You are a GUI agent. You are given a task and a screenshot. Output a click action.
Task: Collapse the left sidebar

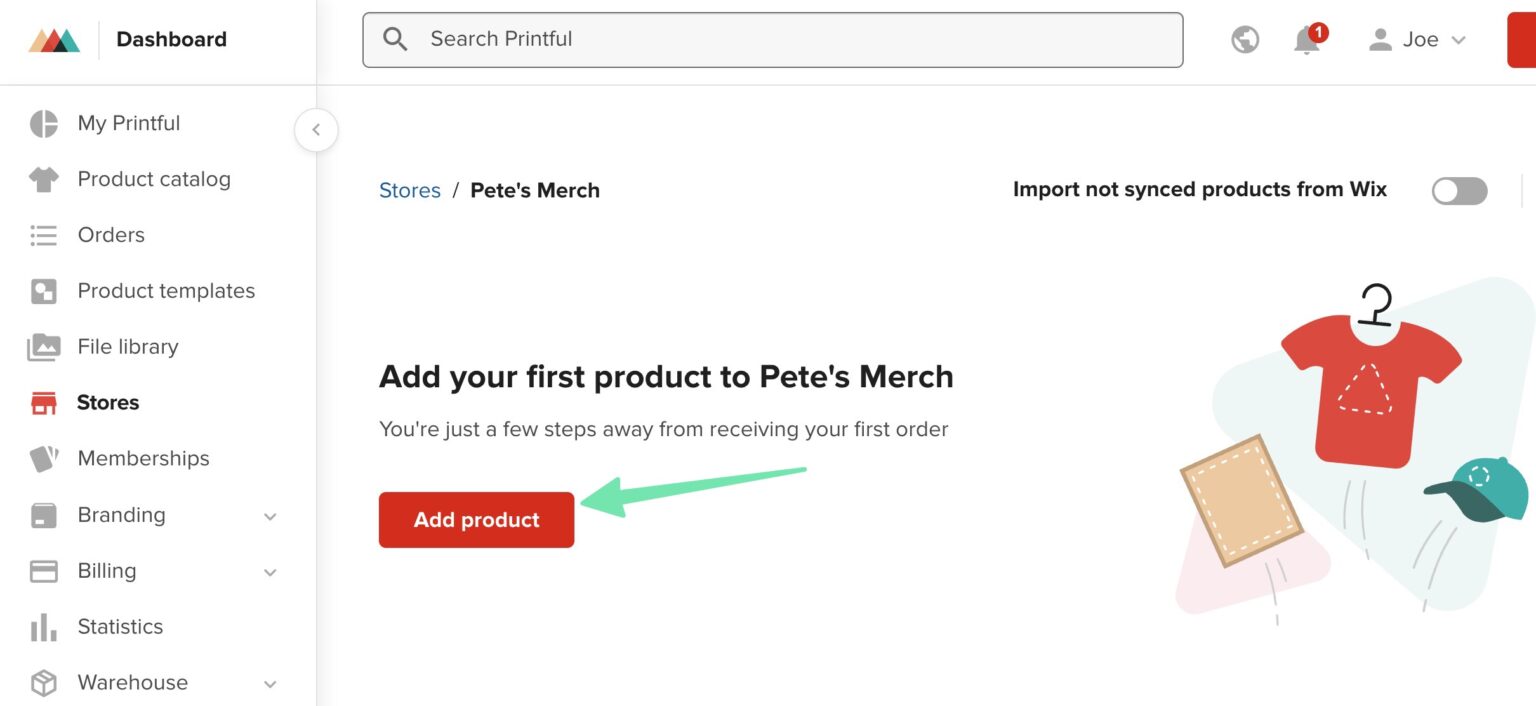click(x=316, y=130)
